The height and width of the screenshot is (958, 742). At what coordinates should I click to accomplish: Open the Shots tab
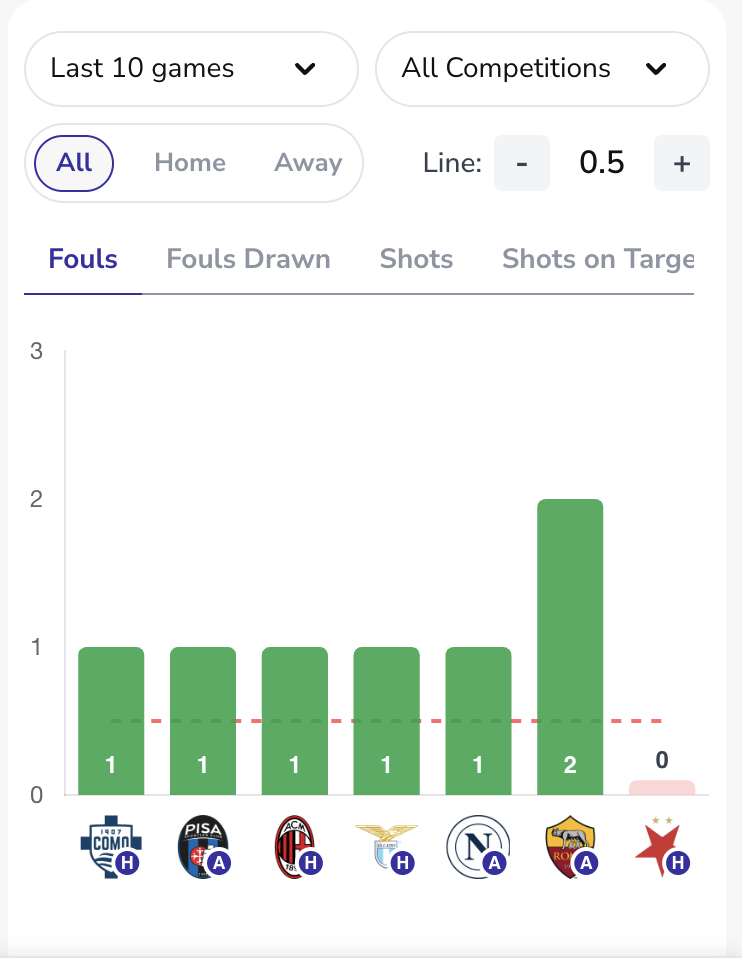coord(416,260)
